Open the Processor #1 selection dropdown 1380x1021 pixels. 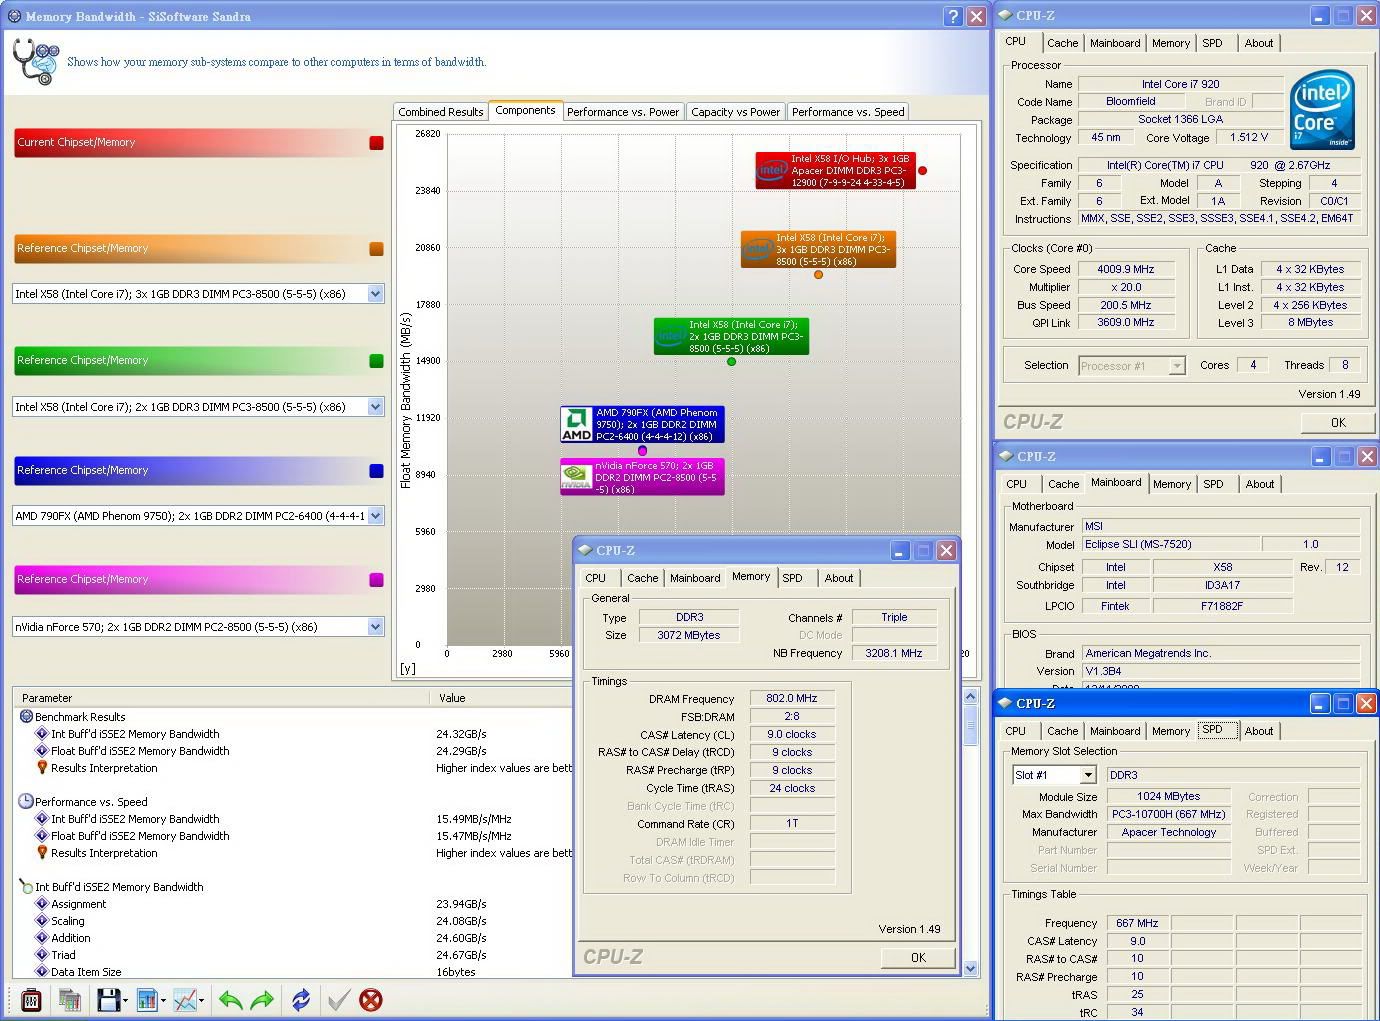point(1177,366)
